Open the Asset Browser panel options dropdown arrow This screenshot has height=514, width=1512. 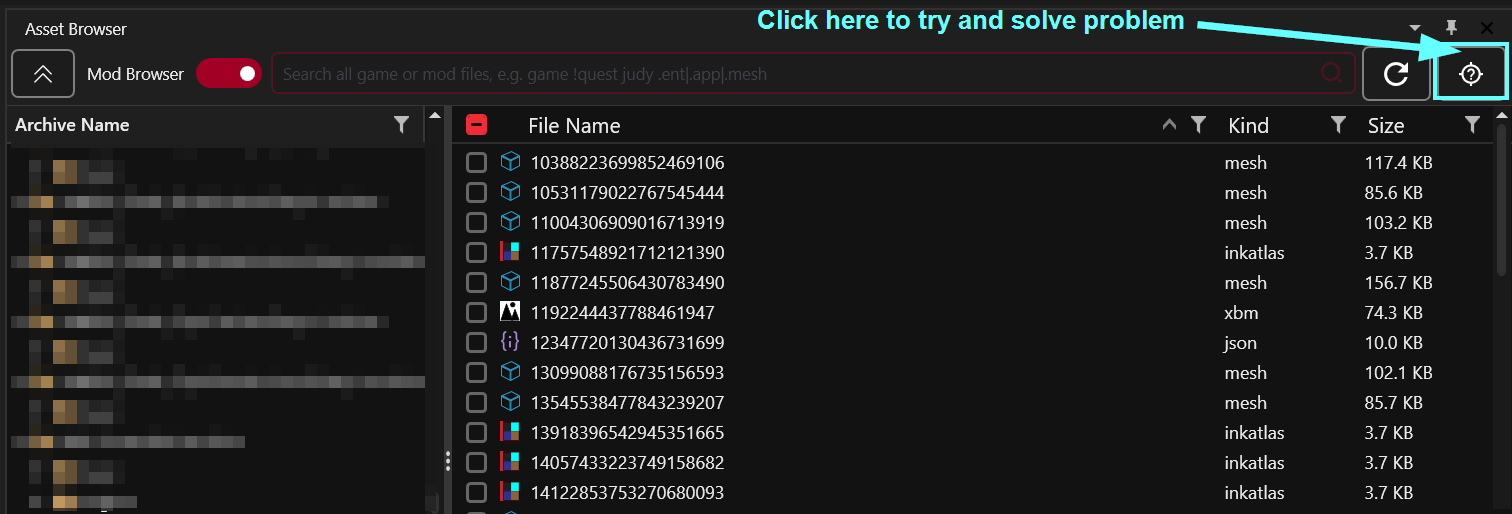point(1415,28)
